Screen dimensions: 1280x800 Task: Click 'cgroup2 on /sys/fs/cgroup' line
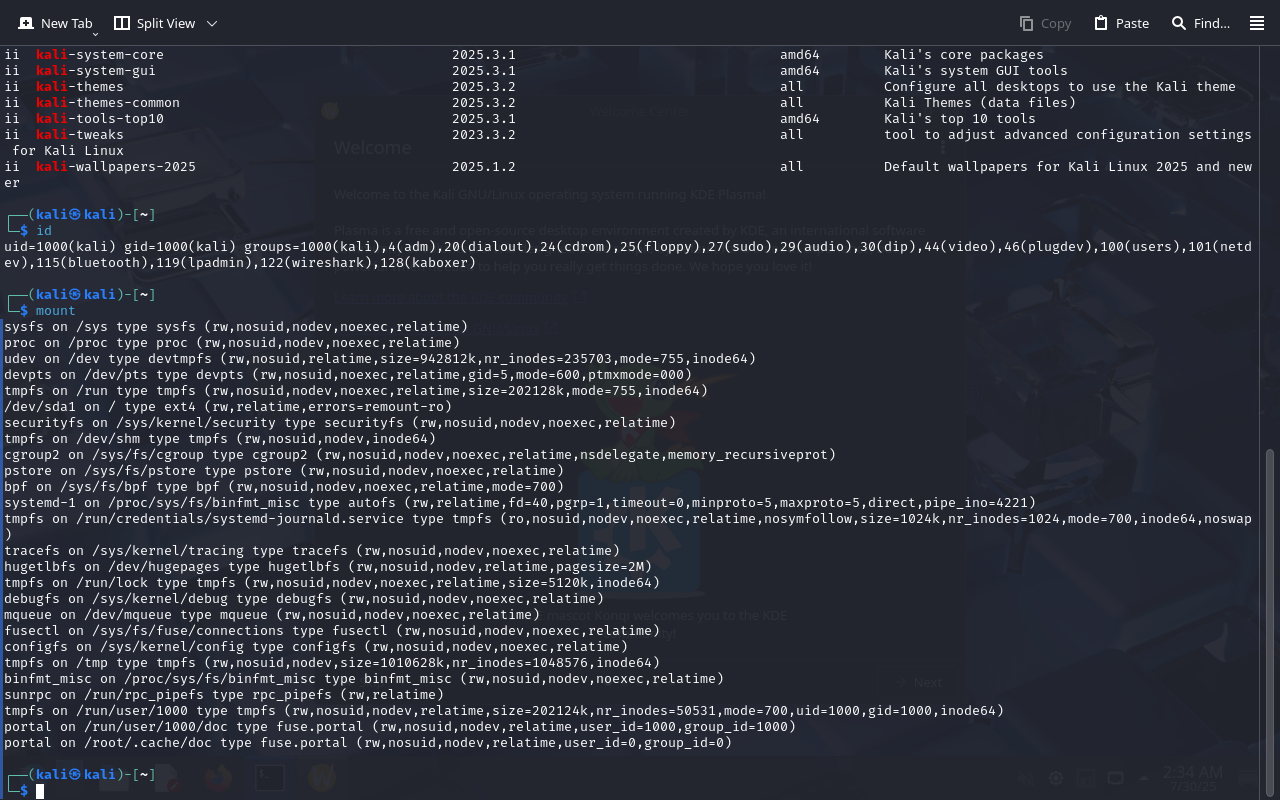click(420, 455)
